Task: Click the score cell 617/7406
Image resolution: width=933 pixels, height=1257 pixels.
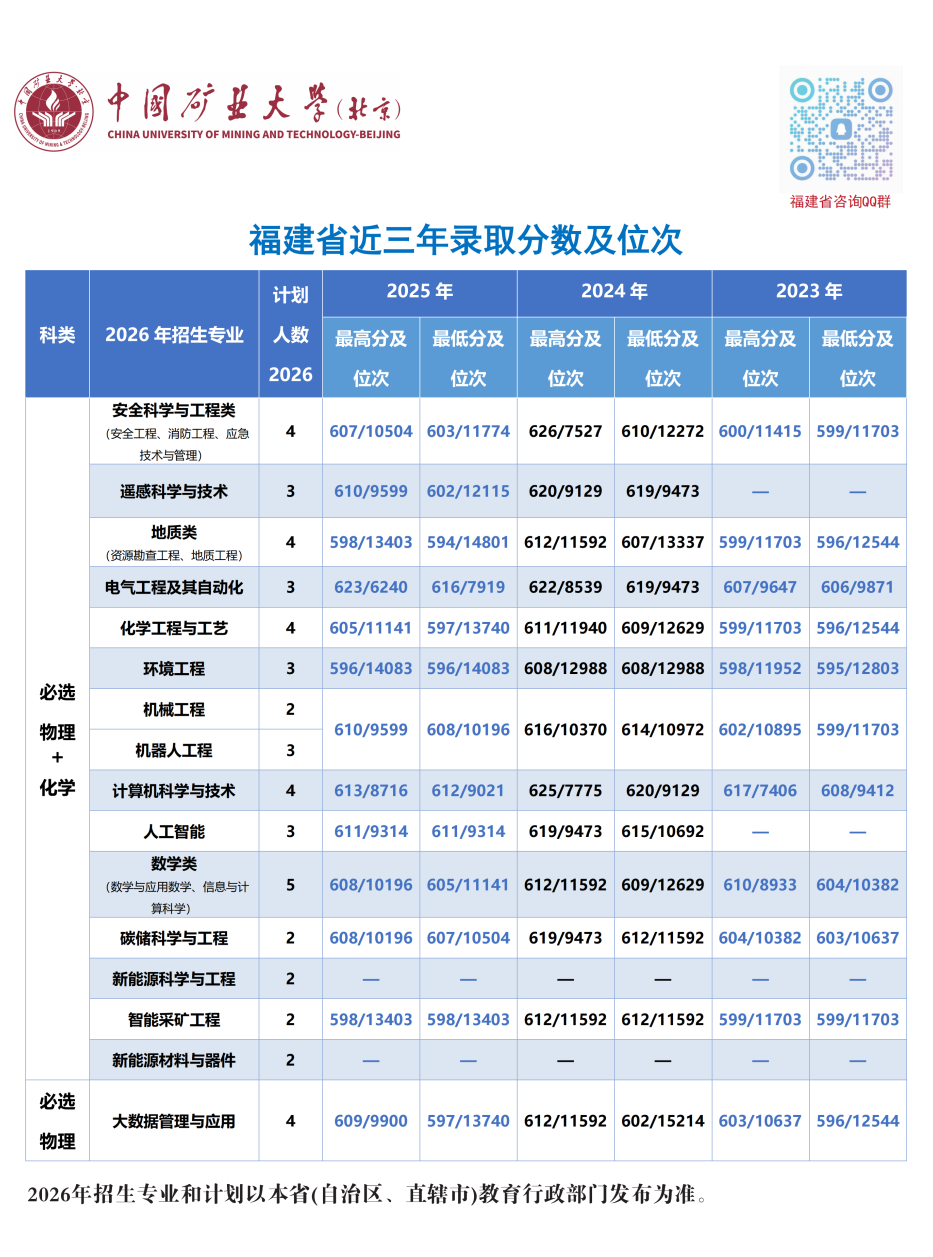Action: (760, 790)
